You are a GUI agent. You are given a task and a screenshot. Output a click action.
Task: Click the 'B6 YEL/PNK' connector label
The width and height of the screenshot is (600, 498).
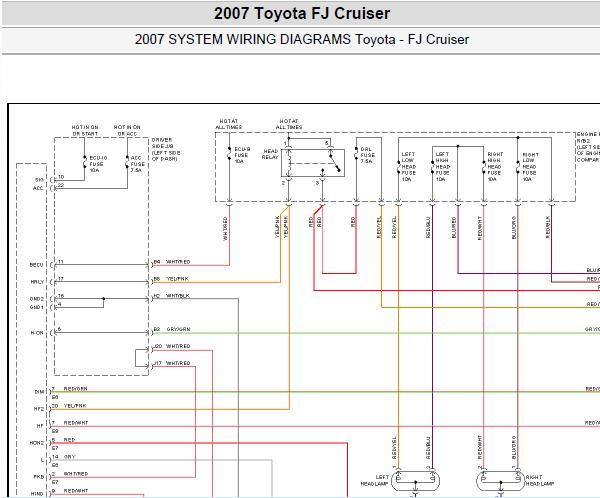point(171,279)
